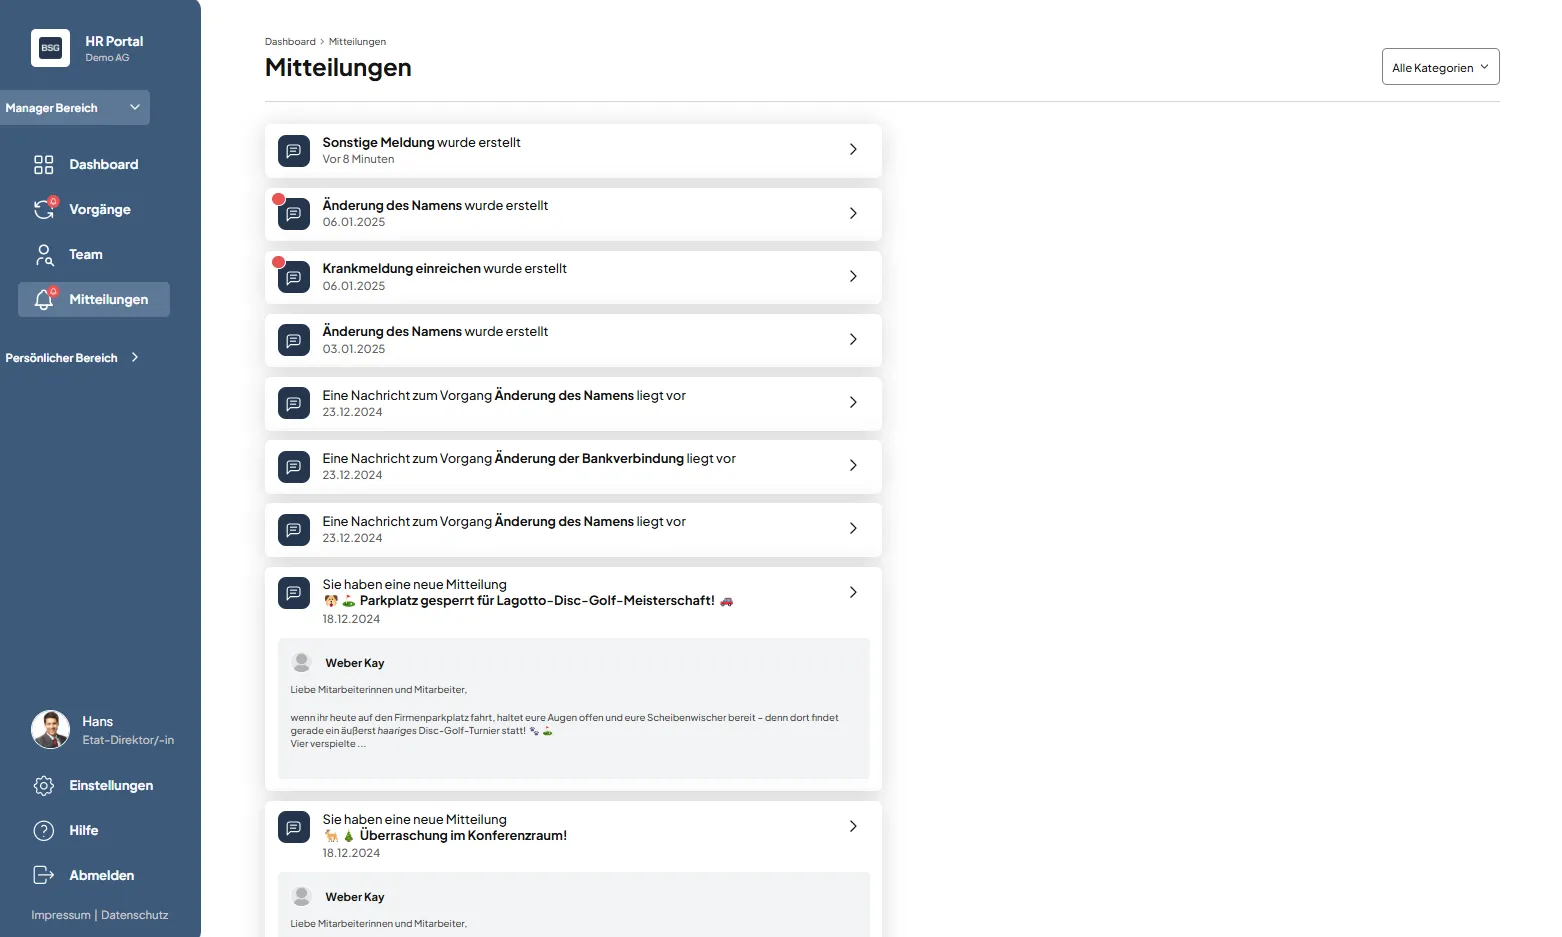Open Krankmeldung einreichen notification via its chevron
This screenshot has height=937, width=1562.
coord(853,276)
